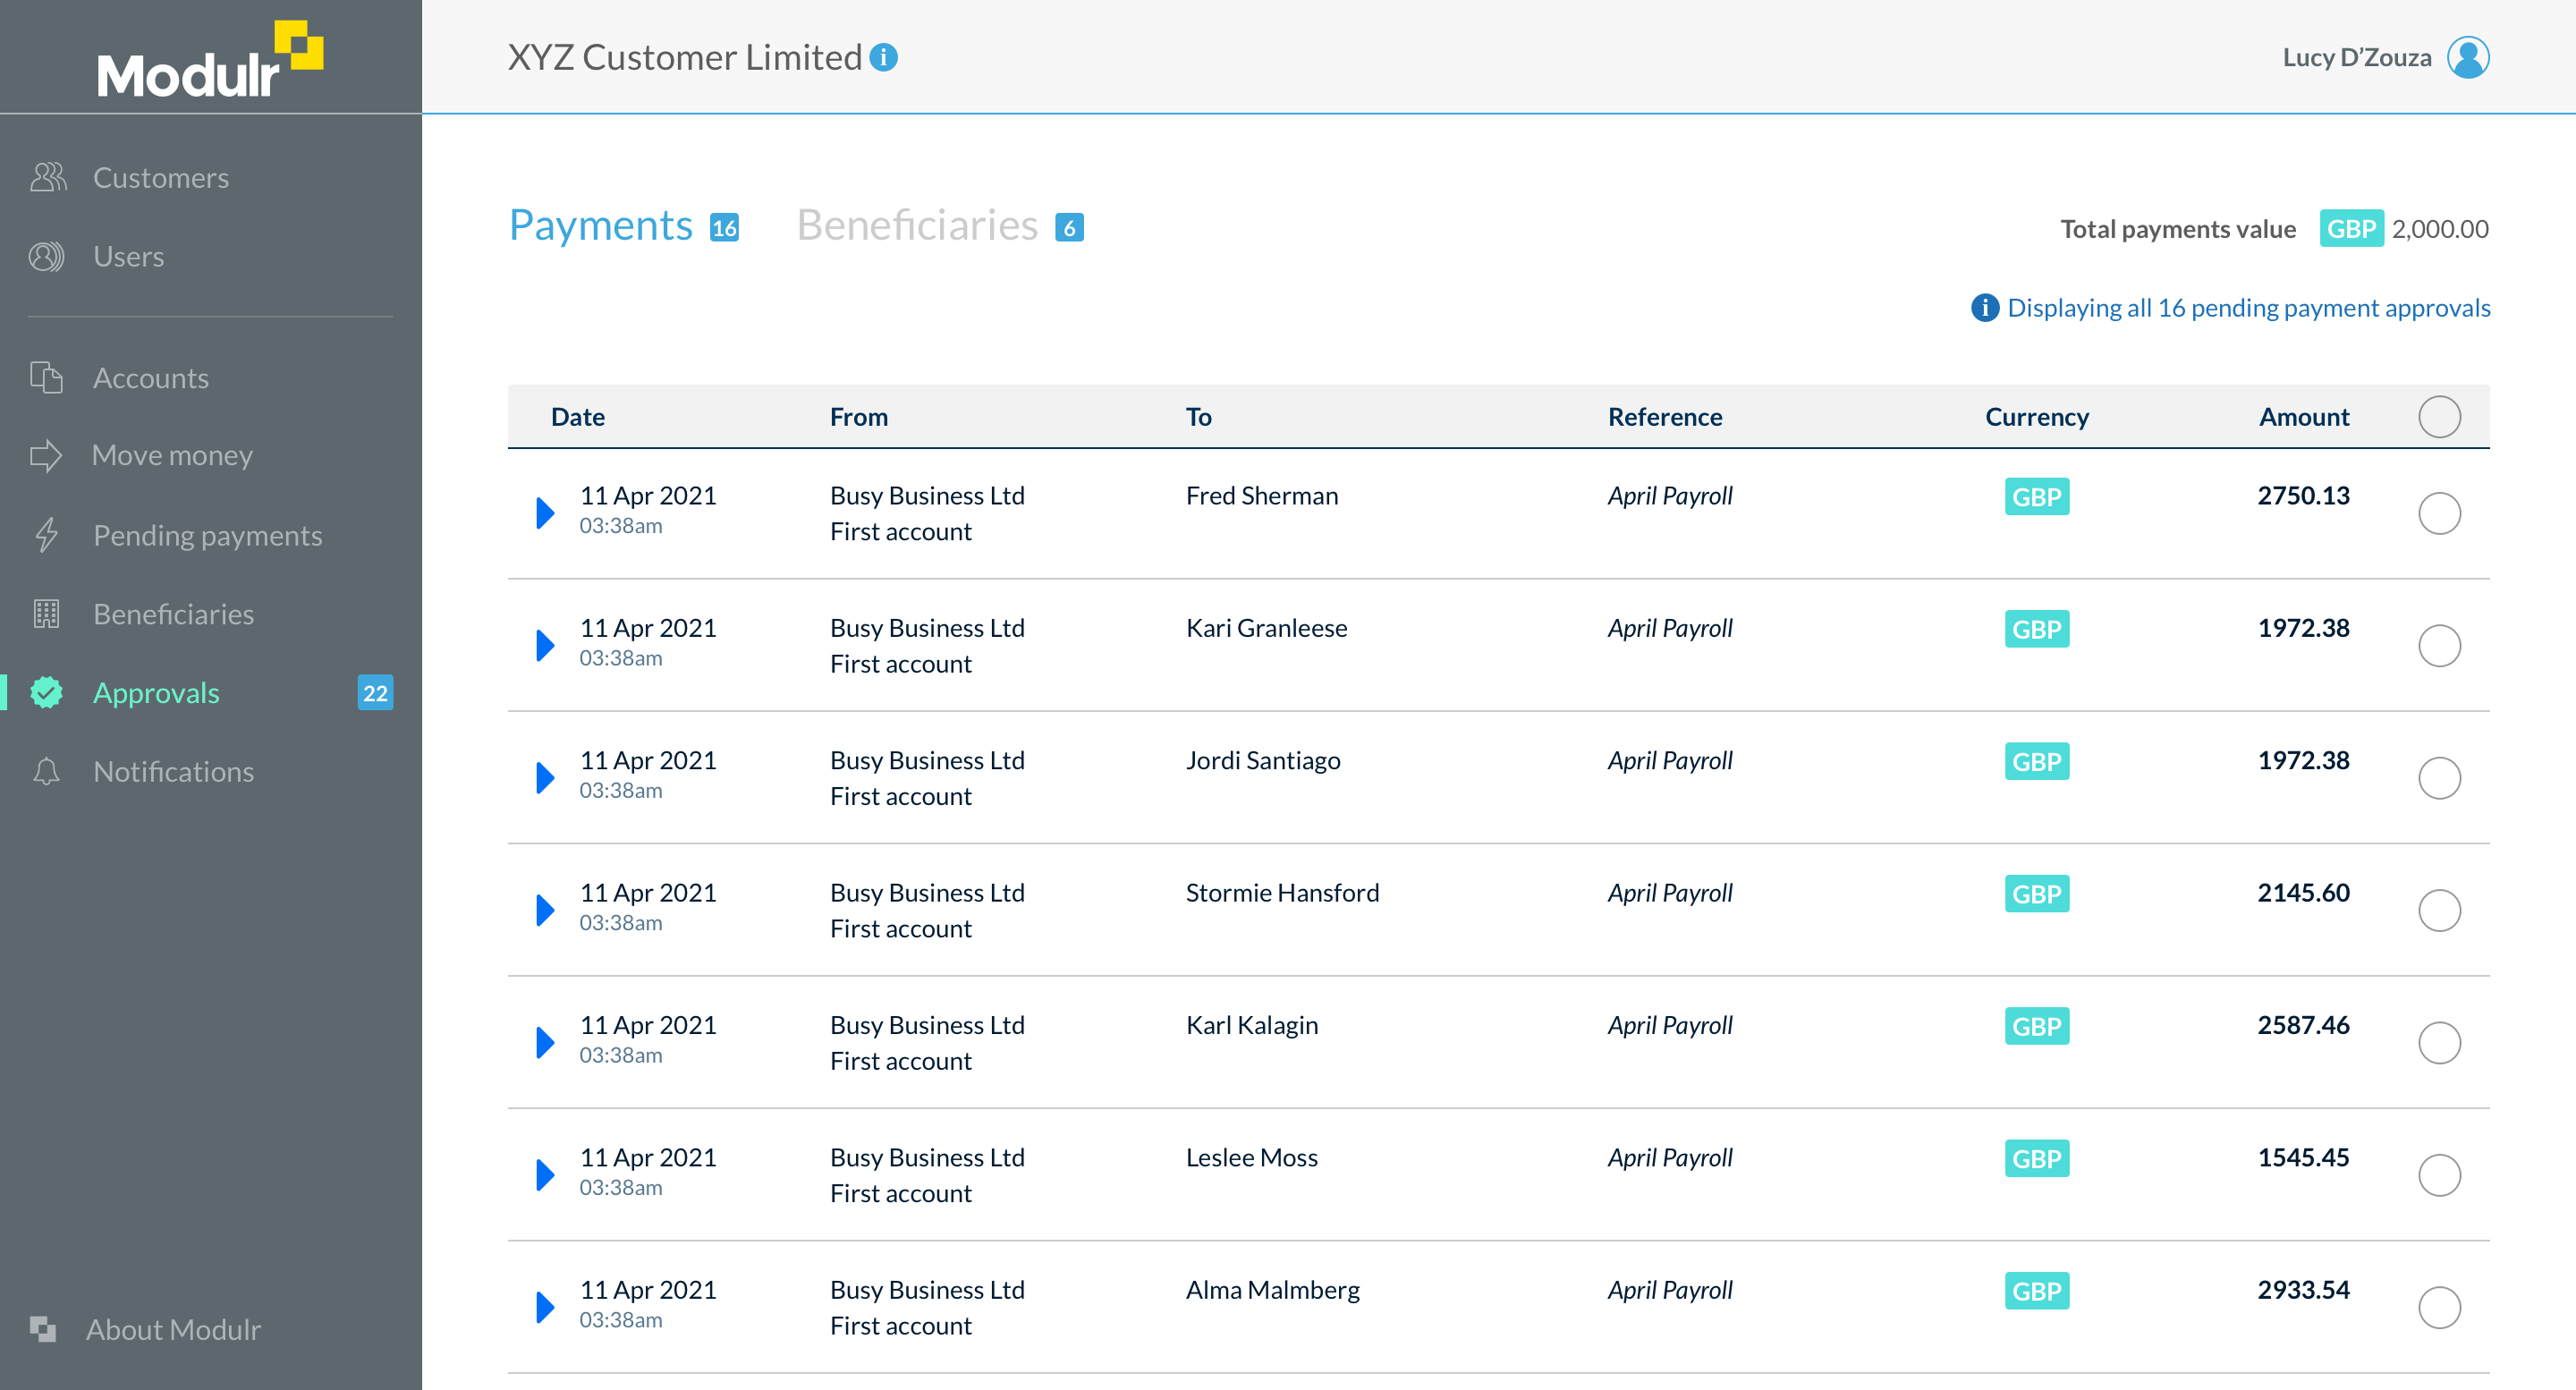The height and width of the screenshot is (1390, 2576).
Task: Click the Beneficiaries building icon
Action: click(x=46, y=614)
